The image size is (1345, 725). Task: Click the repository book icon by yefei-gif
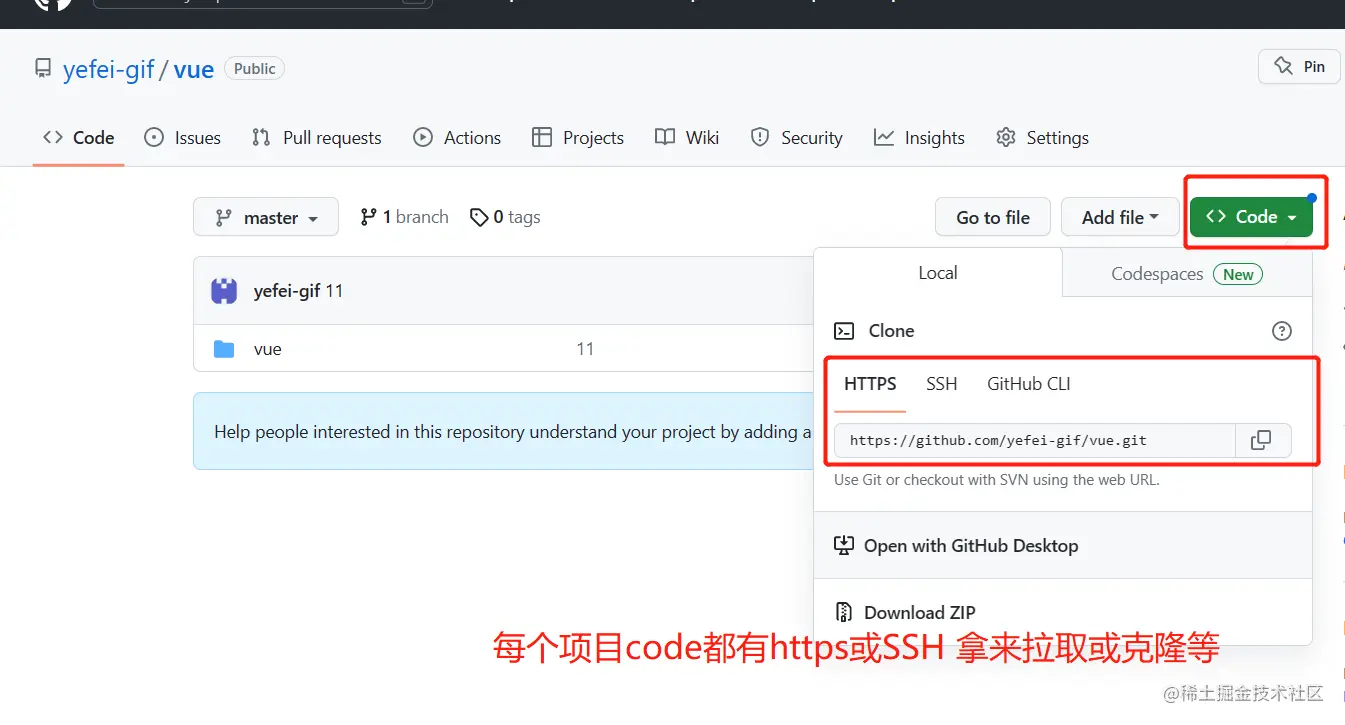tap(43, 69)
